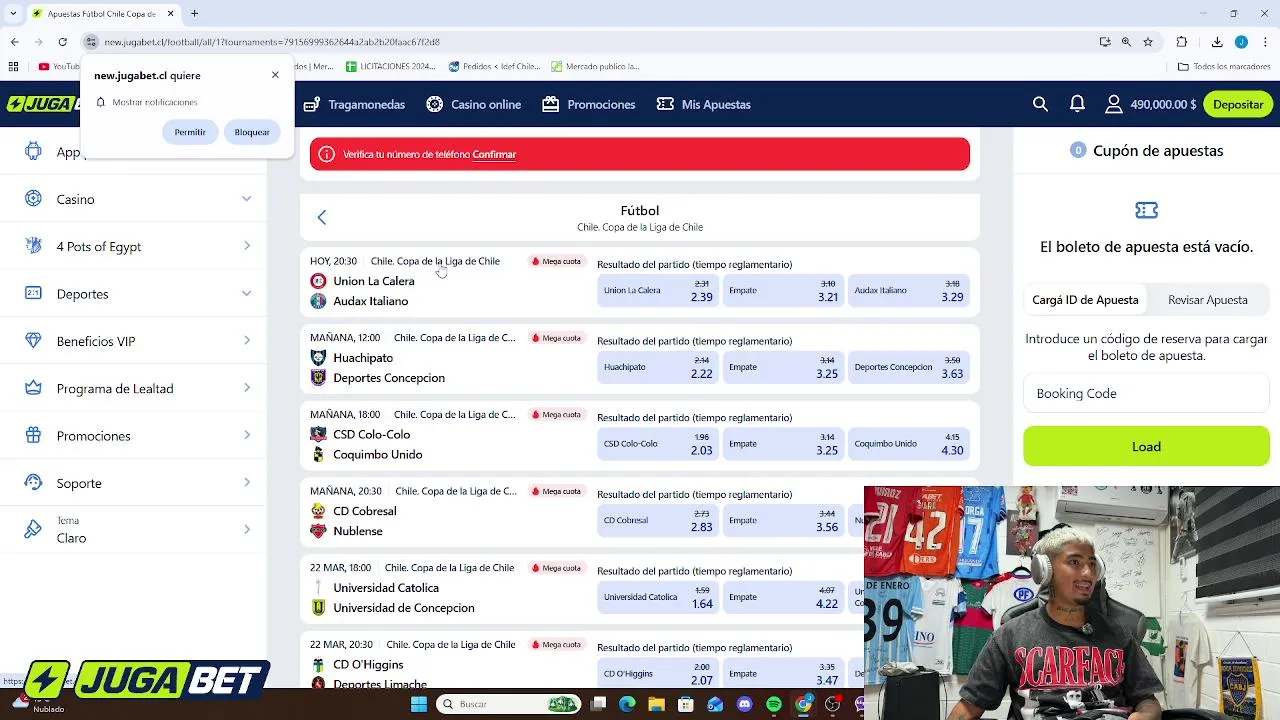Click the Casino chip icon in sidebar
The width and height of the screenshot is (1280, 720).
tap(34, 199)
